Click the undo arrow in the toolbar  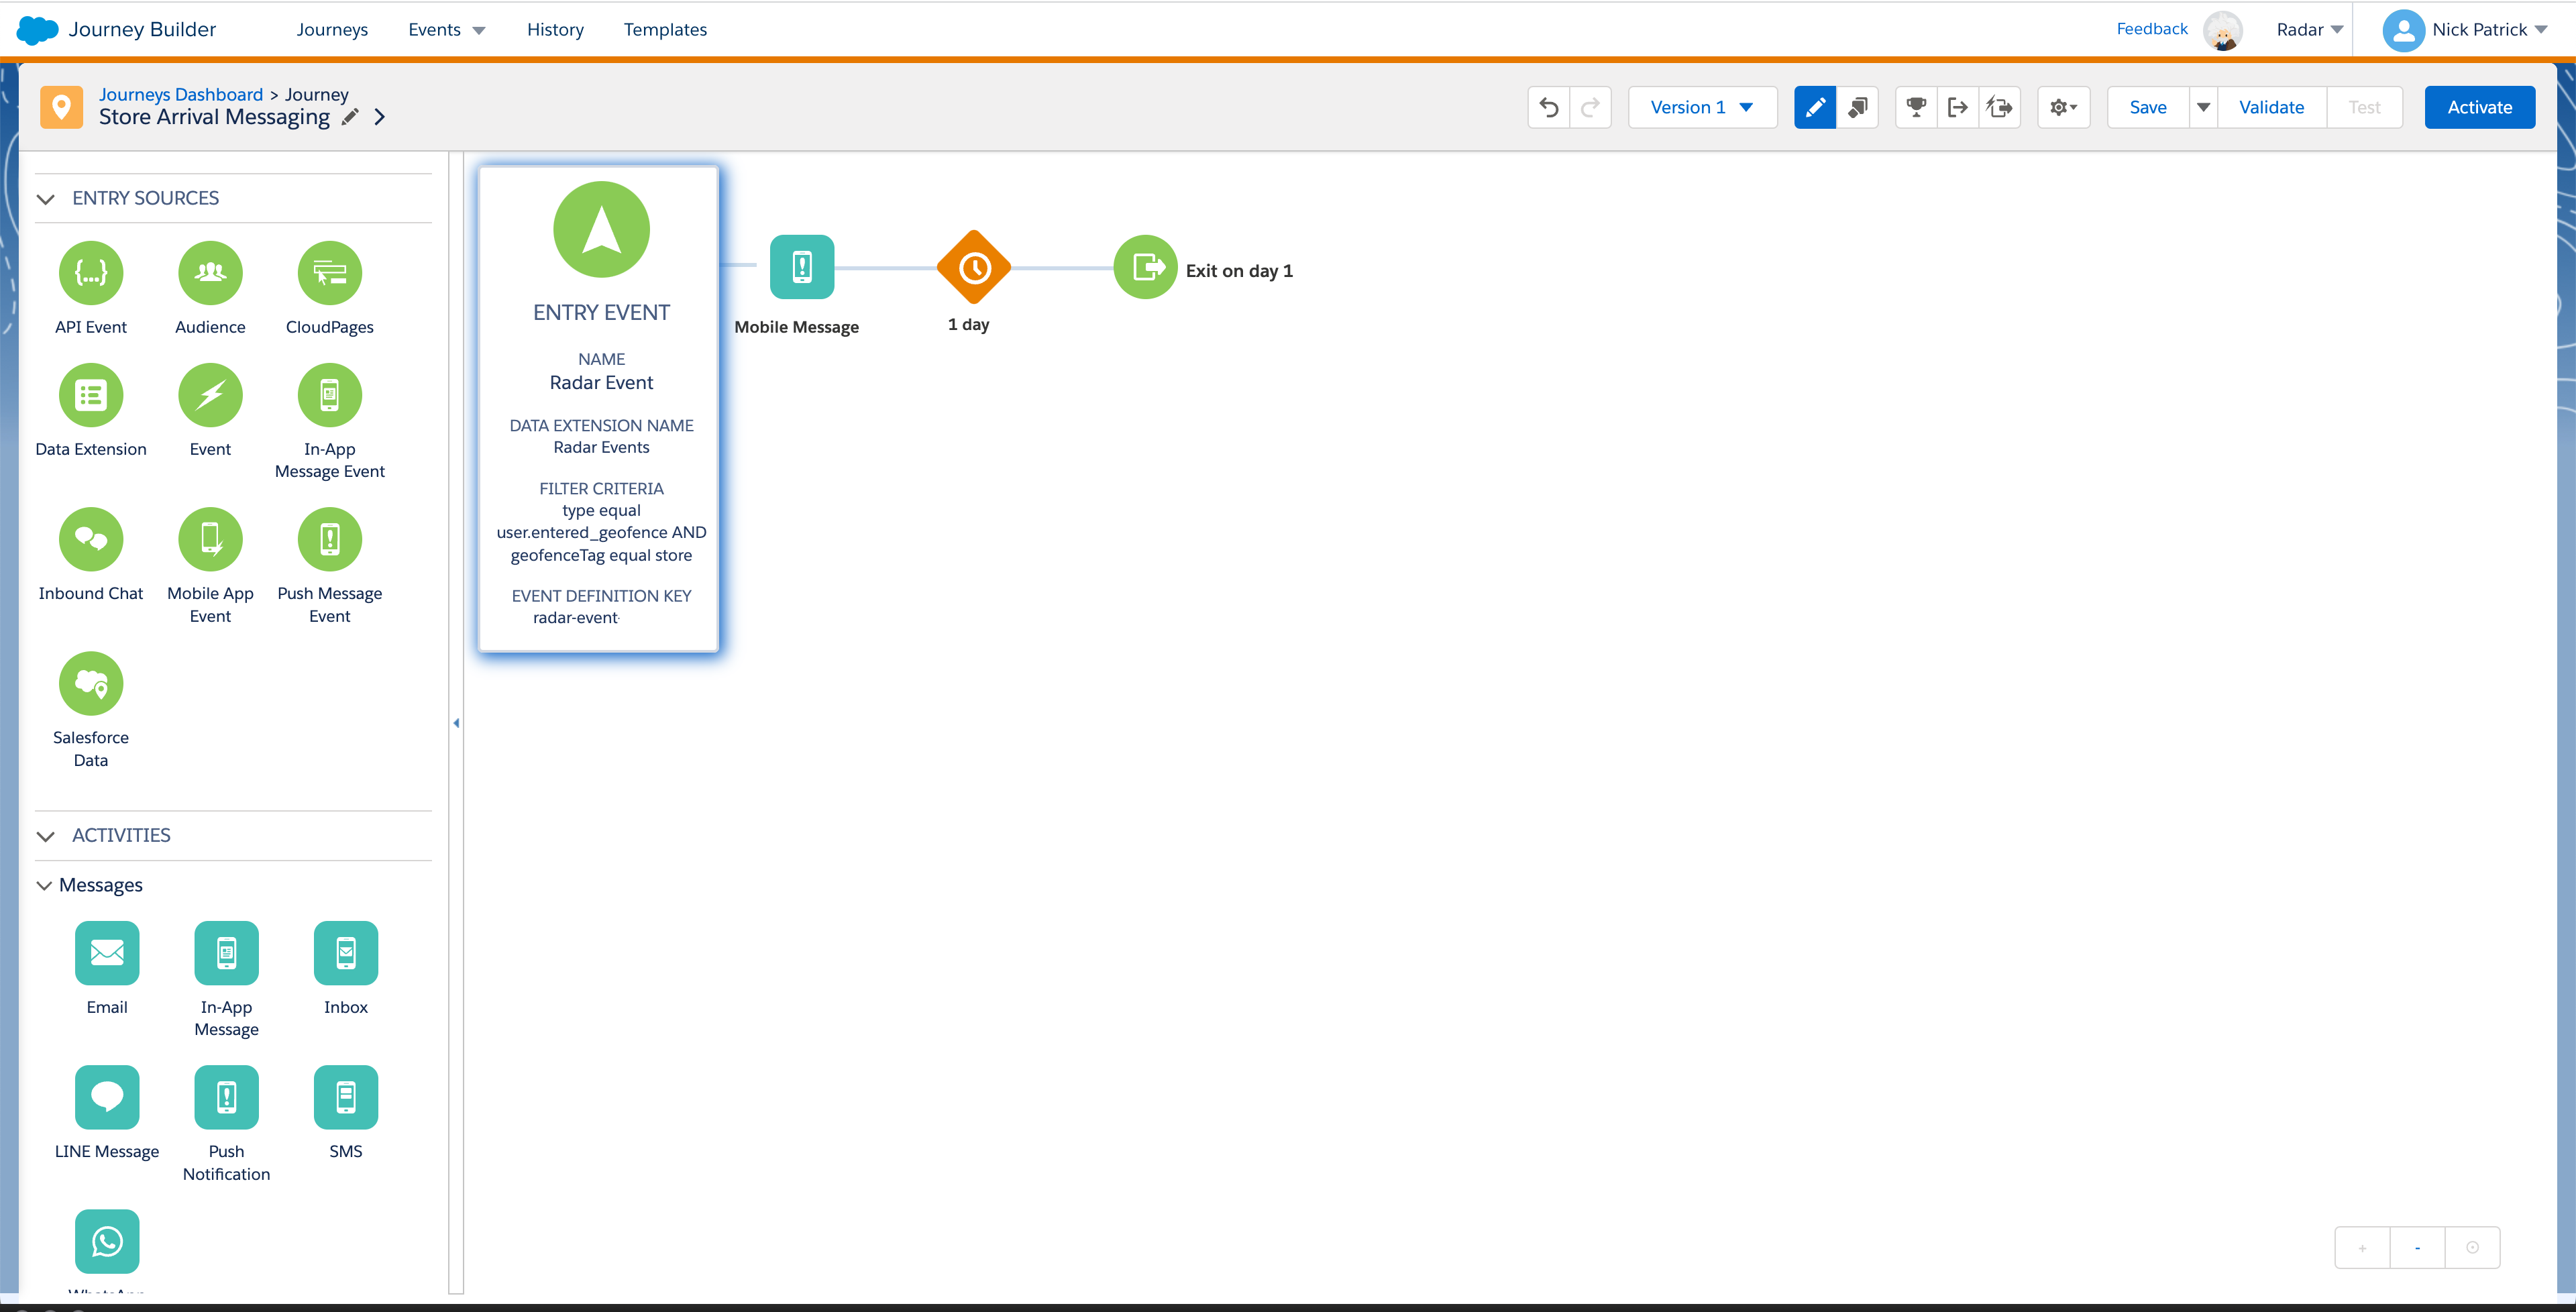pyautogui.click(x=1548, y=107)
